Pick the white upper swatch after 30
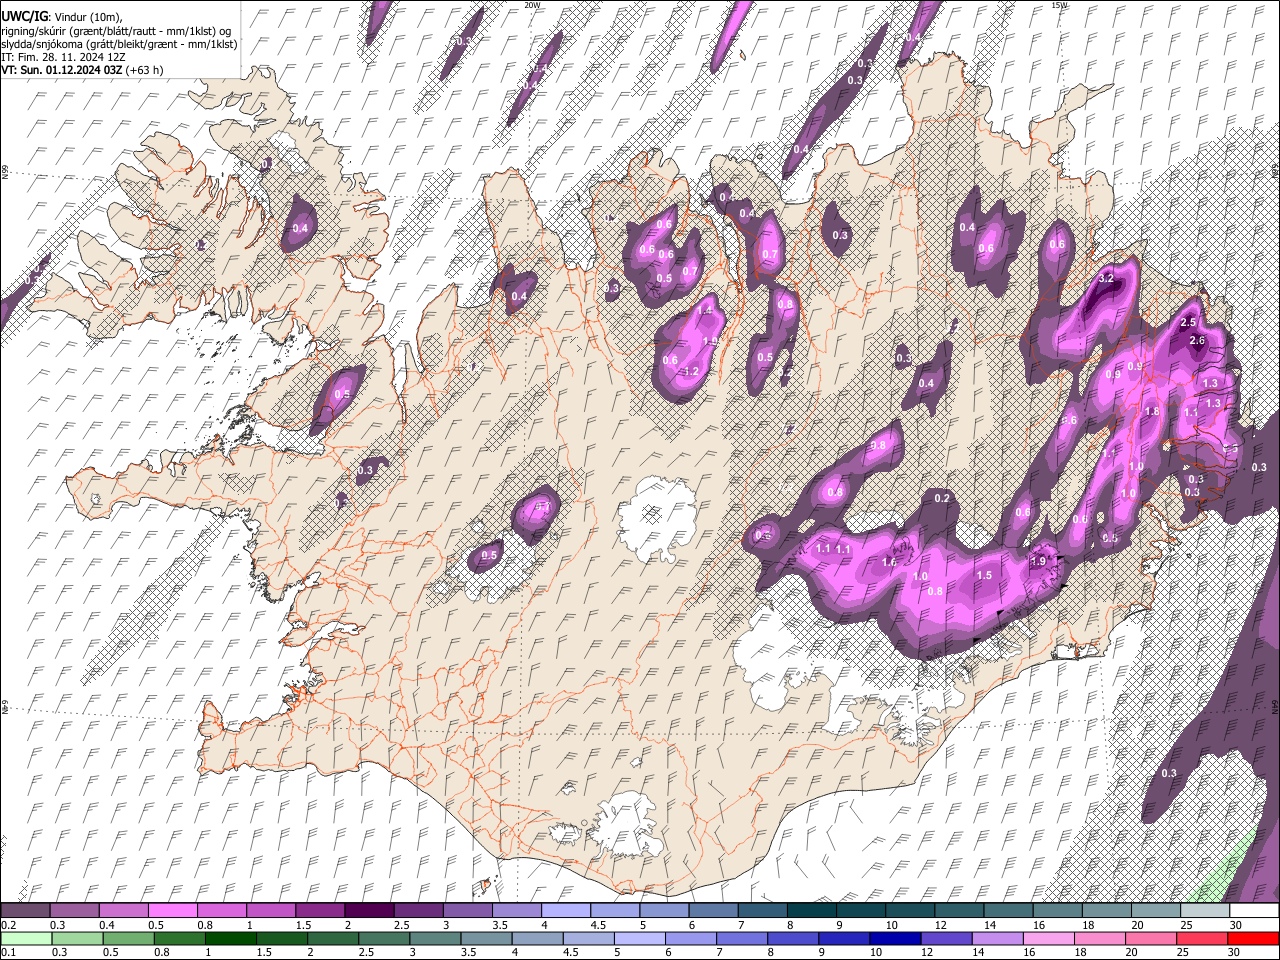1280x960 pixels. click(x=1254, y=911)
